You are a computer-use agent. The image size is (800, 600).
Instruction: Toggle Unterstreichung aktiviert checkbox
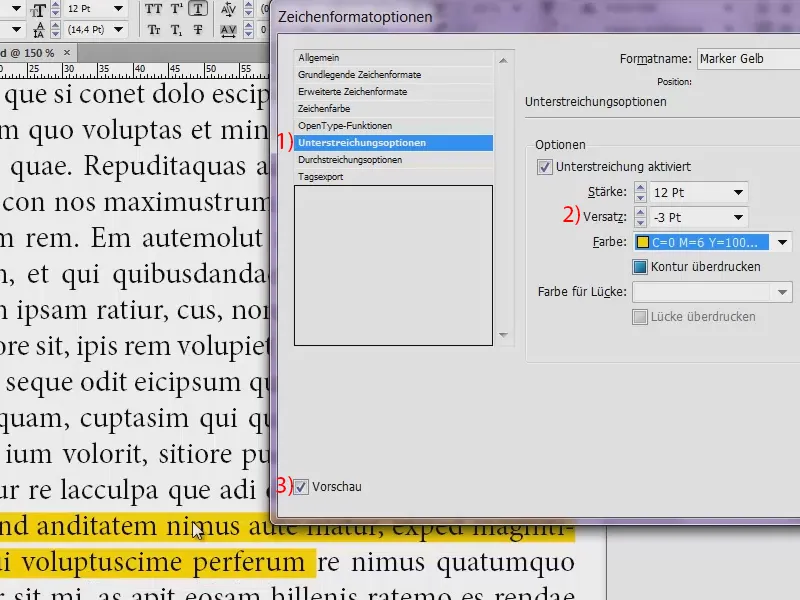click(x=544, y=167)
